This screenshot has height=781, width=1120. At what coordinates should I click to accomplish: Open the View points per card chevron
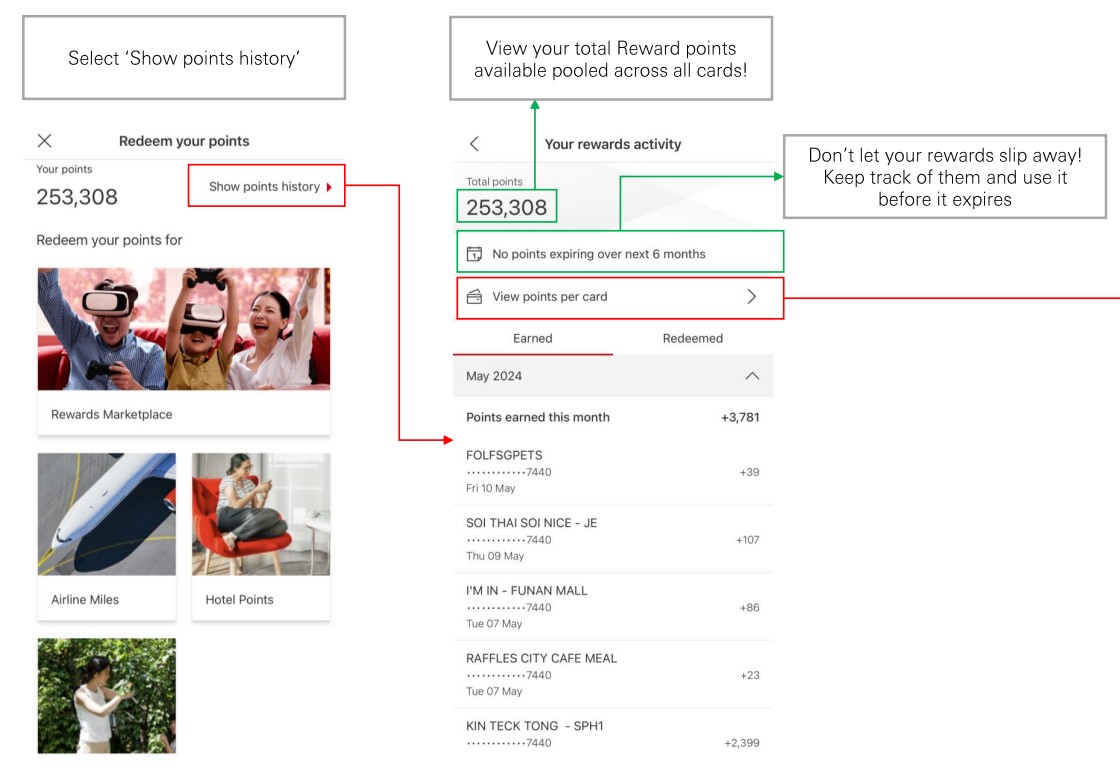752,297
